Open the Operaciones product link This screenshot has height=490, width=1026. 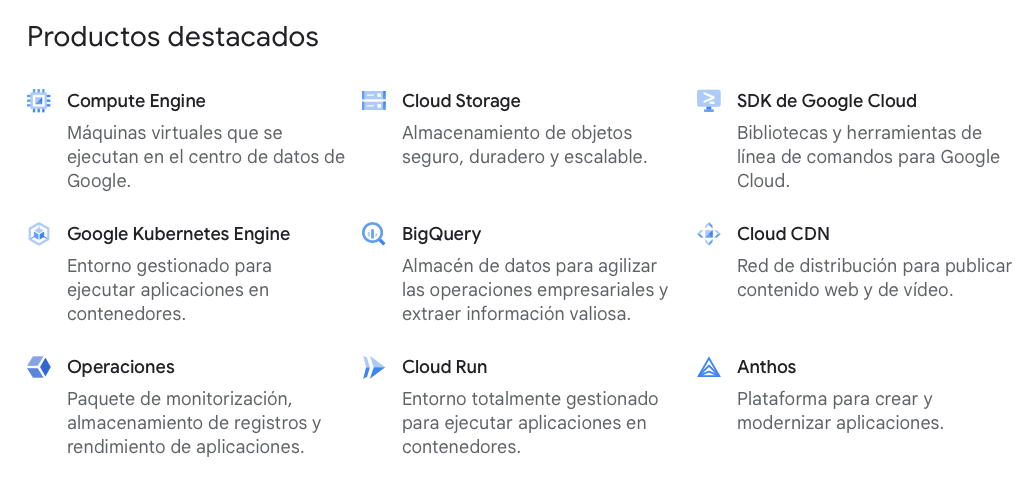[121, 367]
